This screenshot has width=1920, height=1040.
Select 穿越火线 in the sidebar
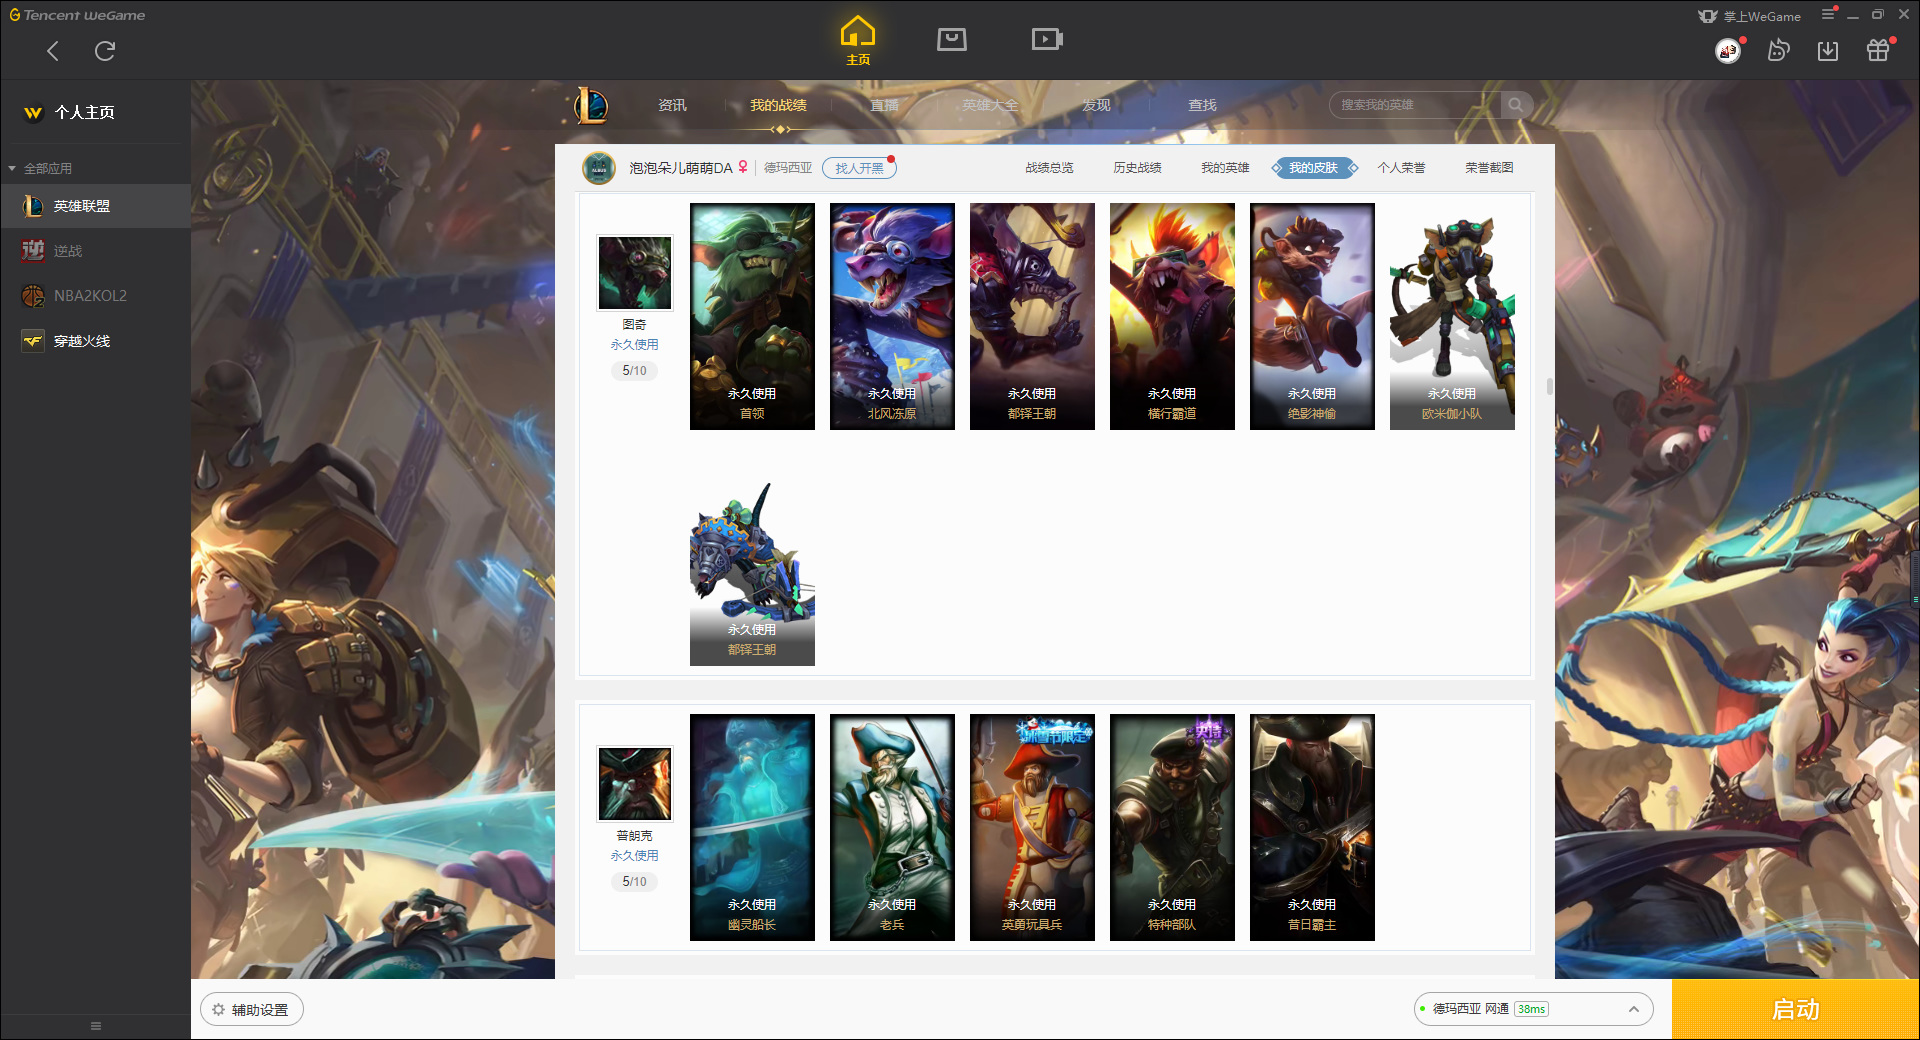[95, 341]
